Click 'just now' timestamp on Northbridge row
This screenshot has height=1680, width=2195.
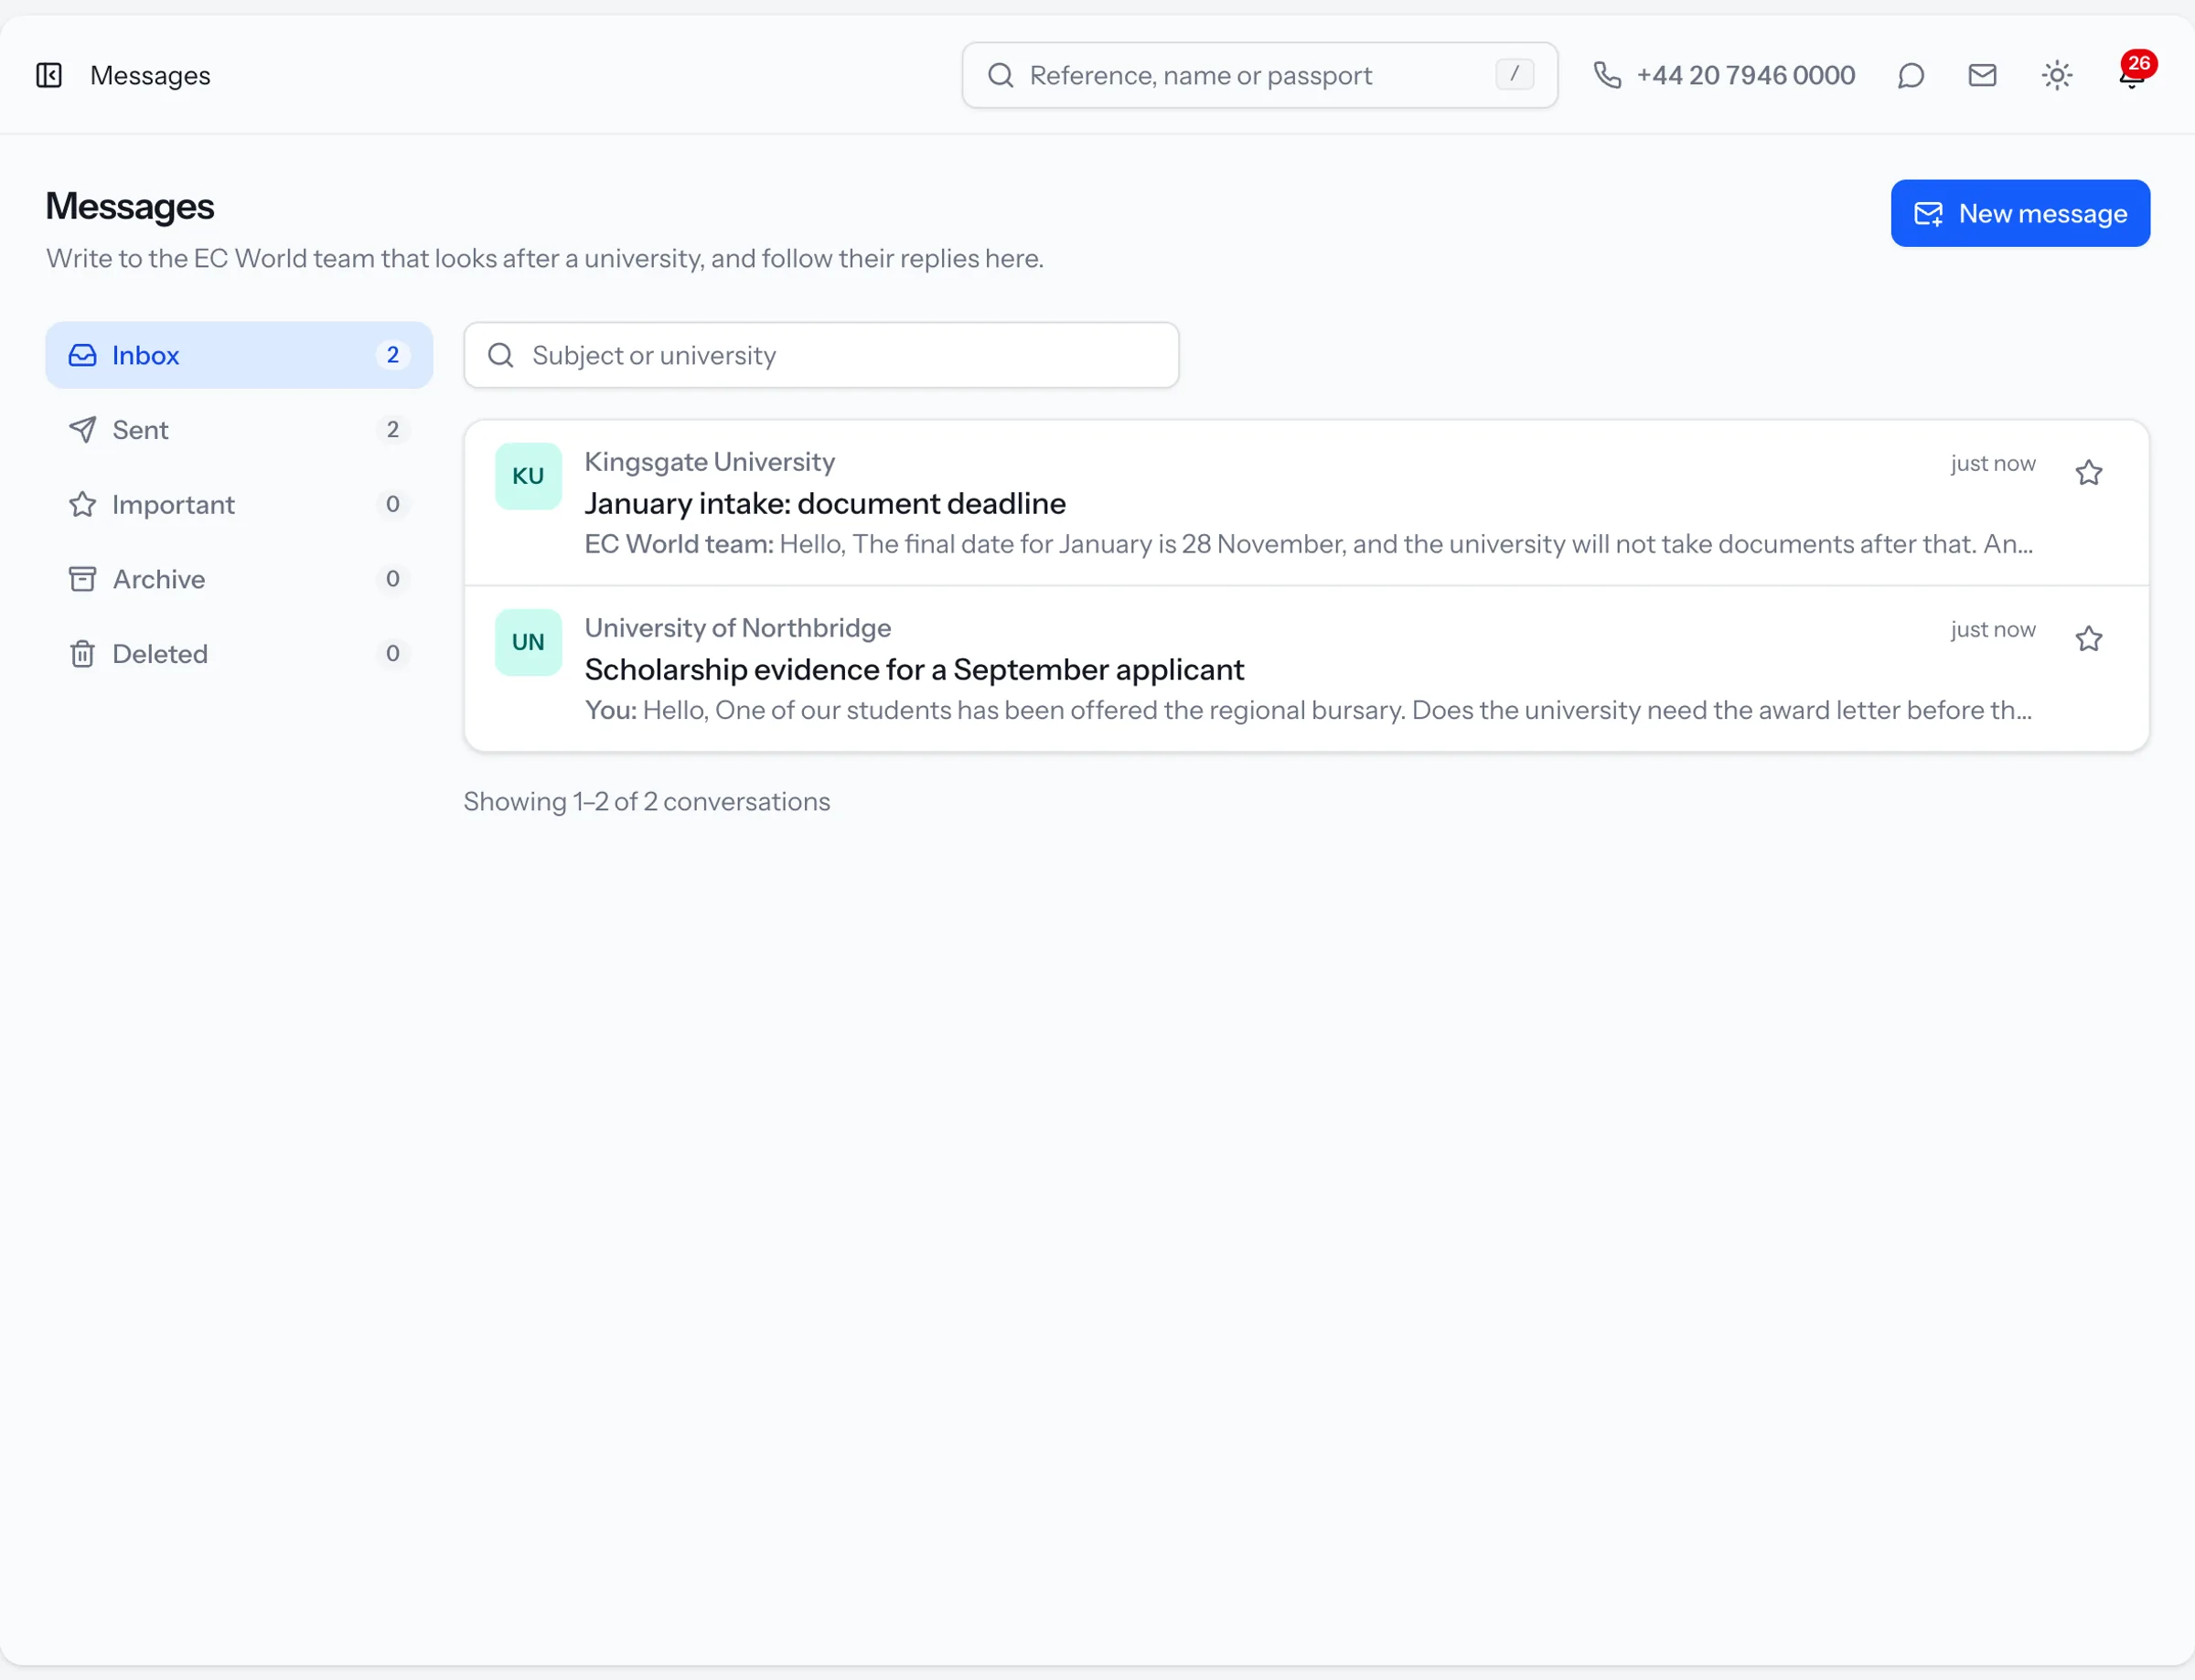tap(1992, 629)
